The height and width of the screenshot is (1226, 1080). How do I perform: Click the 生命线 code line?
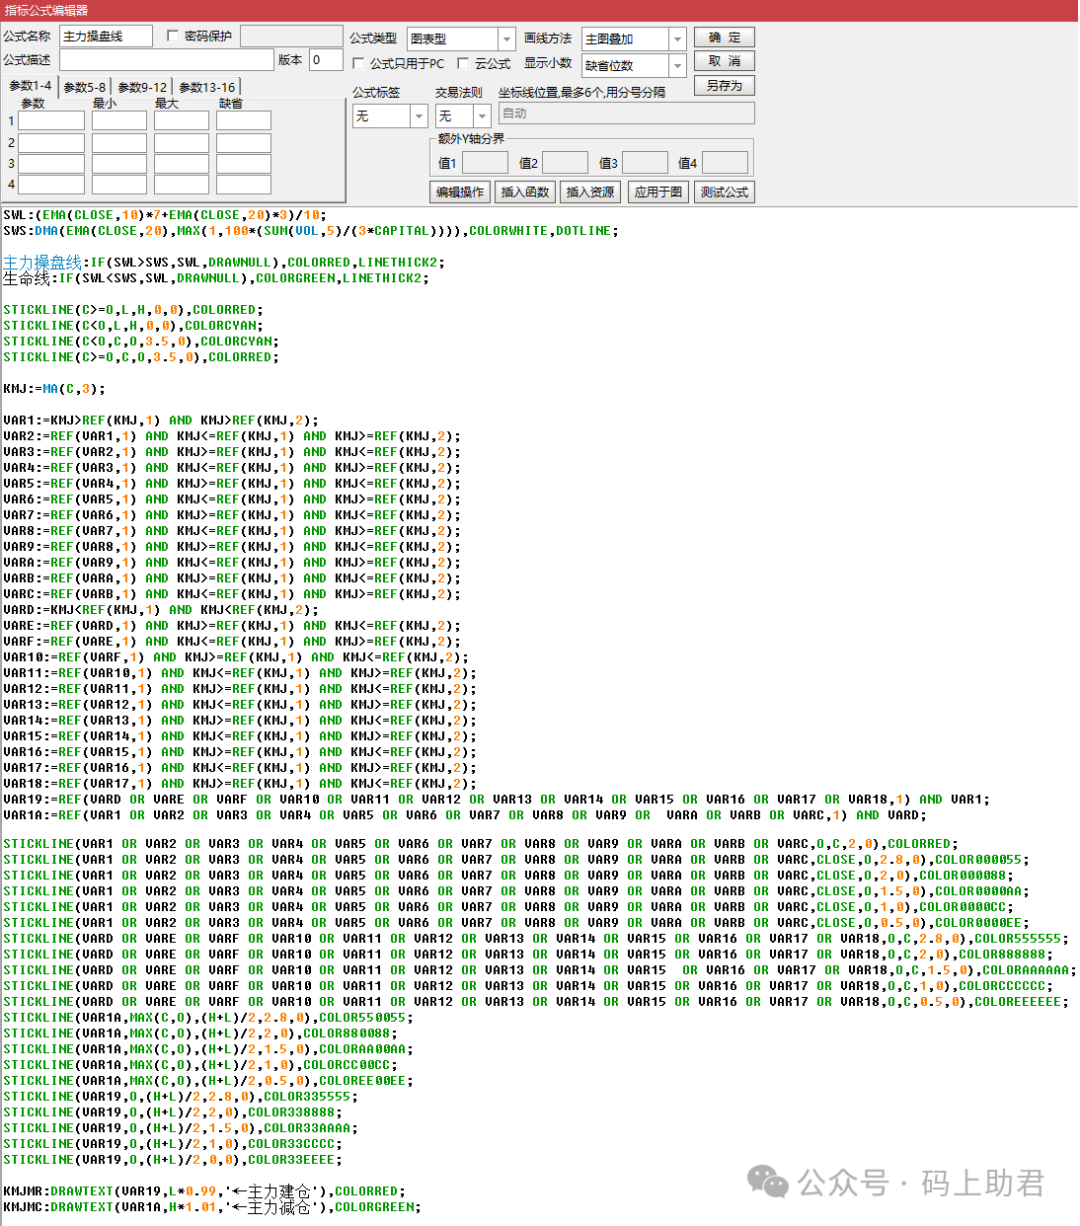click(x=216, y=278)
